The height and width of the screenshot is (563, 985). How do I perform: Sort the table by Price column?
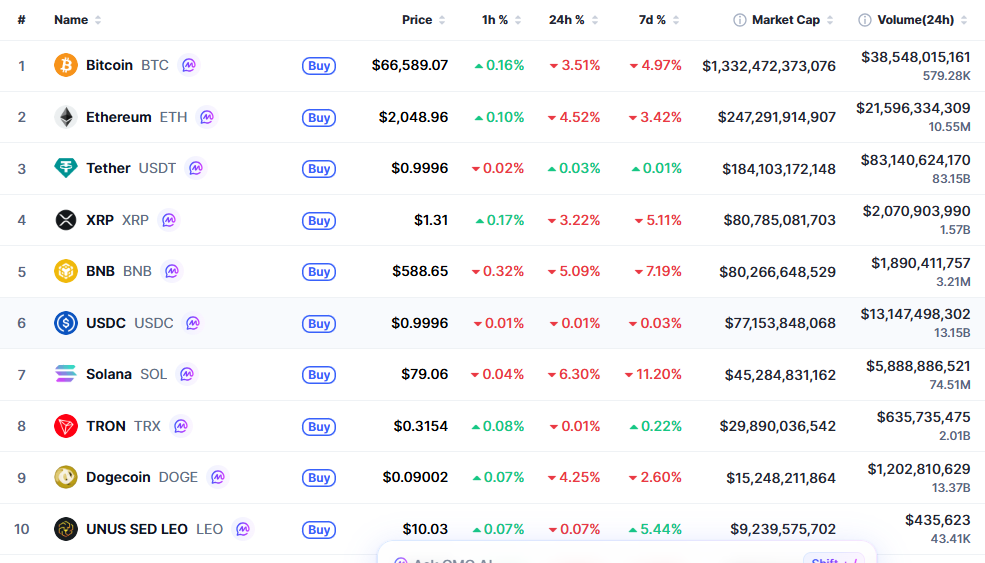tap(417, 20)
